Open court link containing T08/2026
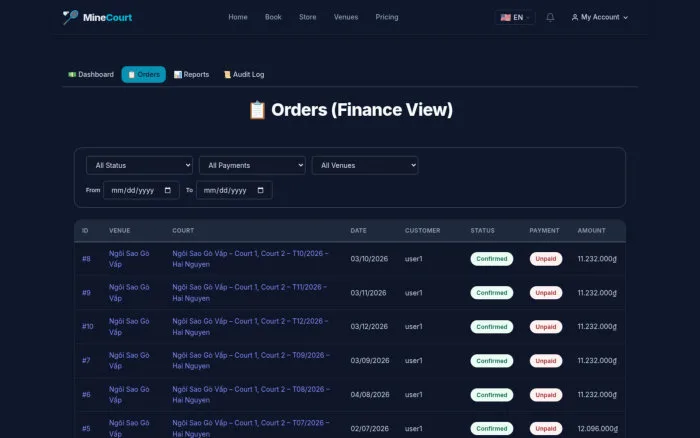This screenshot has width=700, height=438. click(x=251, y=395)
